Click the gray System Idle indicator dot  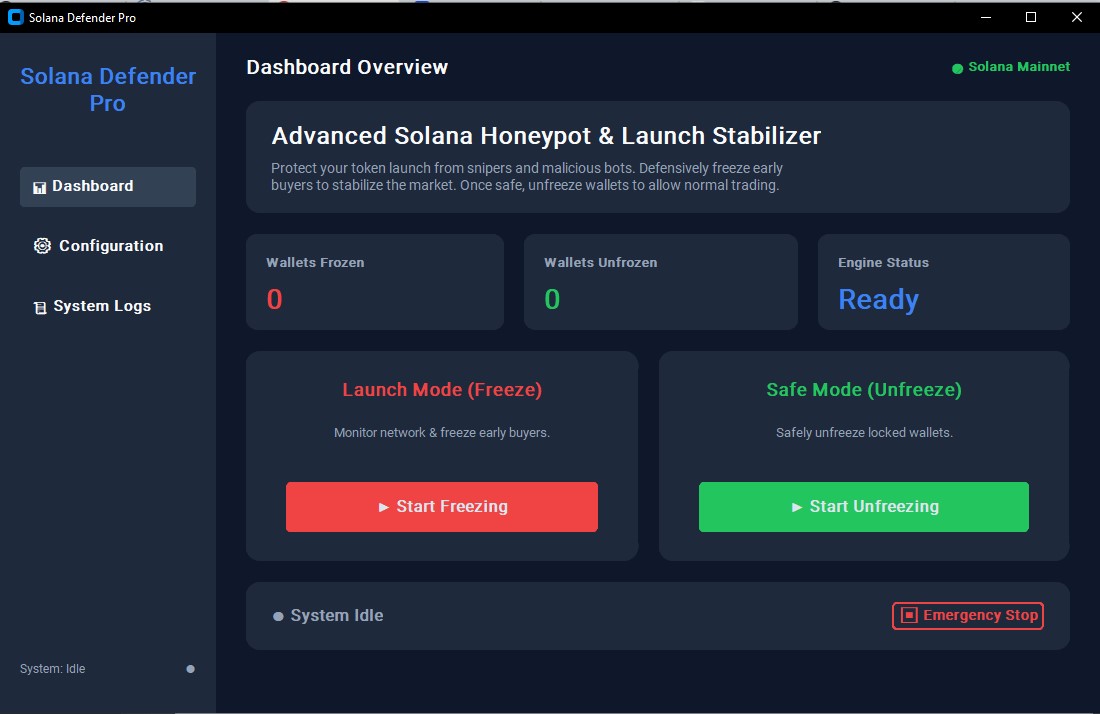coord(277,615)
